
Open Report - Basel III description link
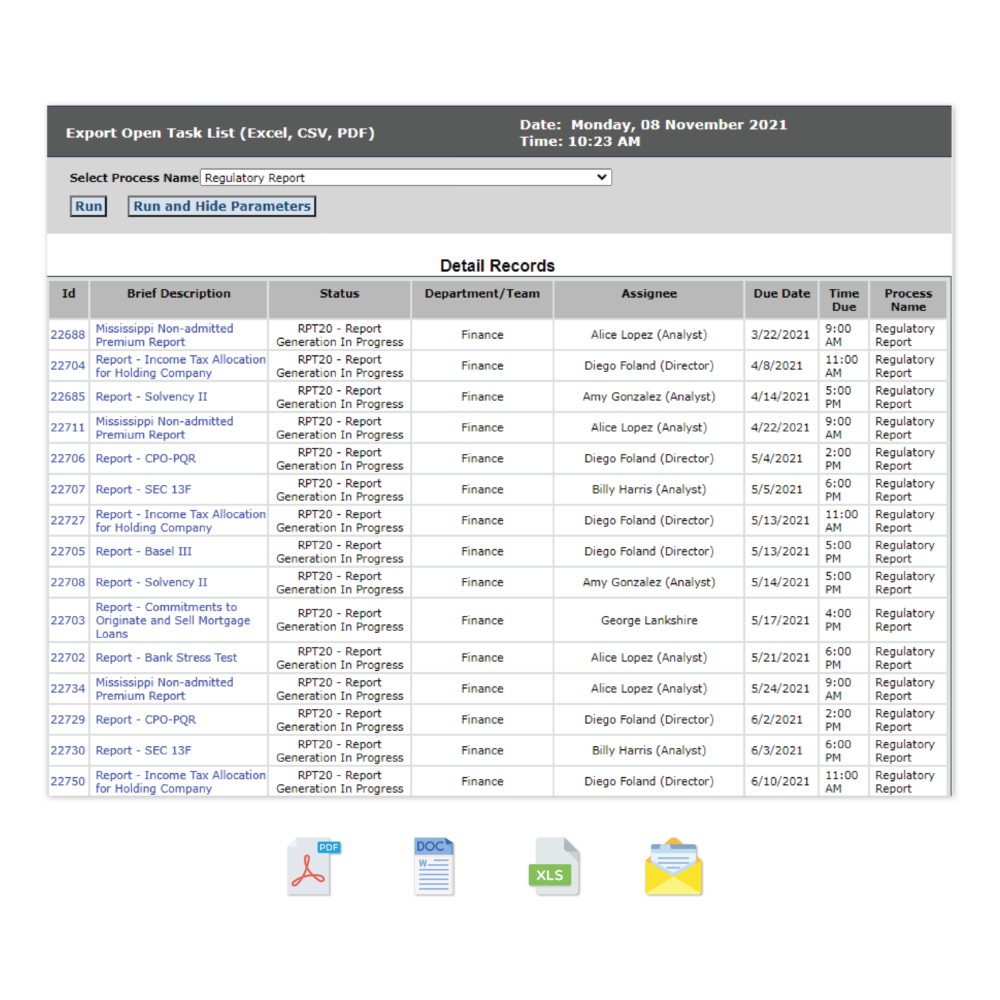coord(143,551)
